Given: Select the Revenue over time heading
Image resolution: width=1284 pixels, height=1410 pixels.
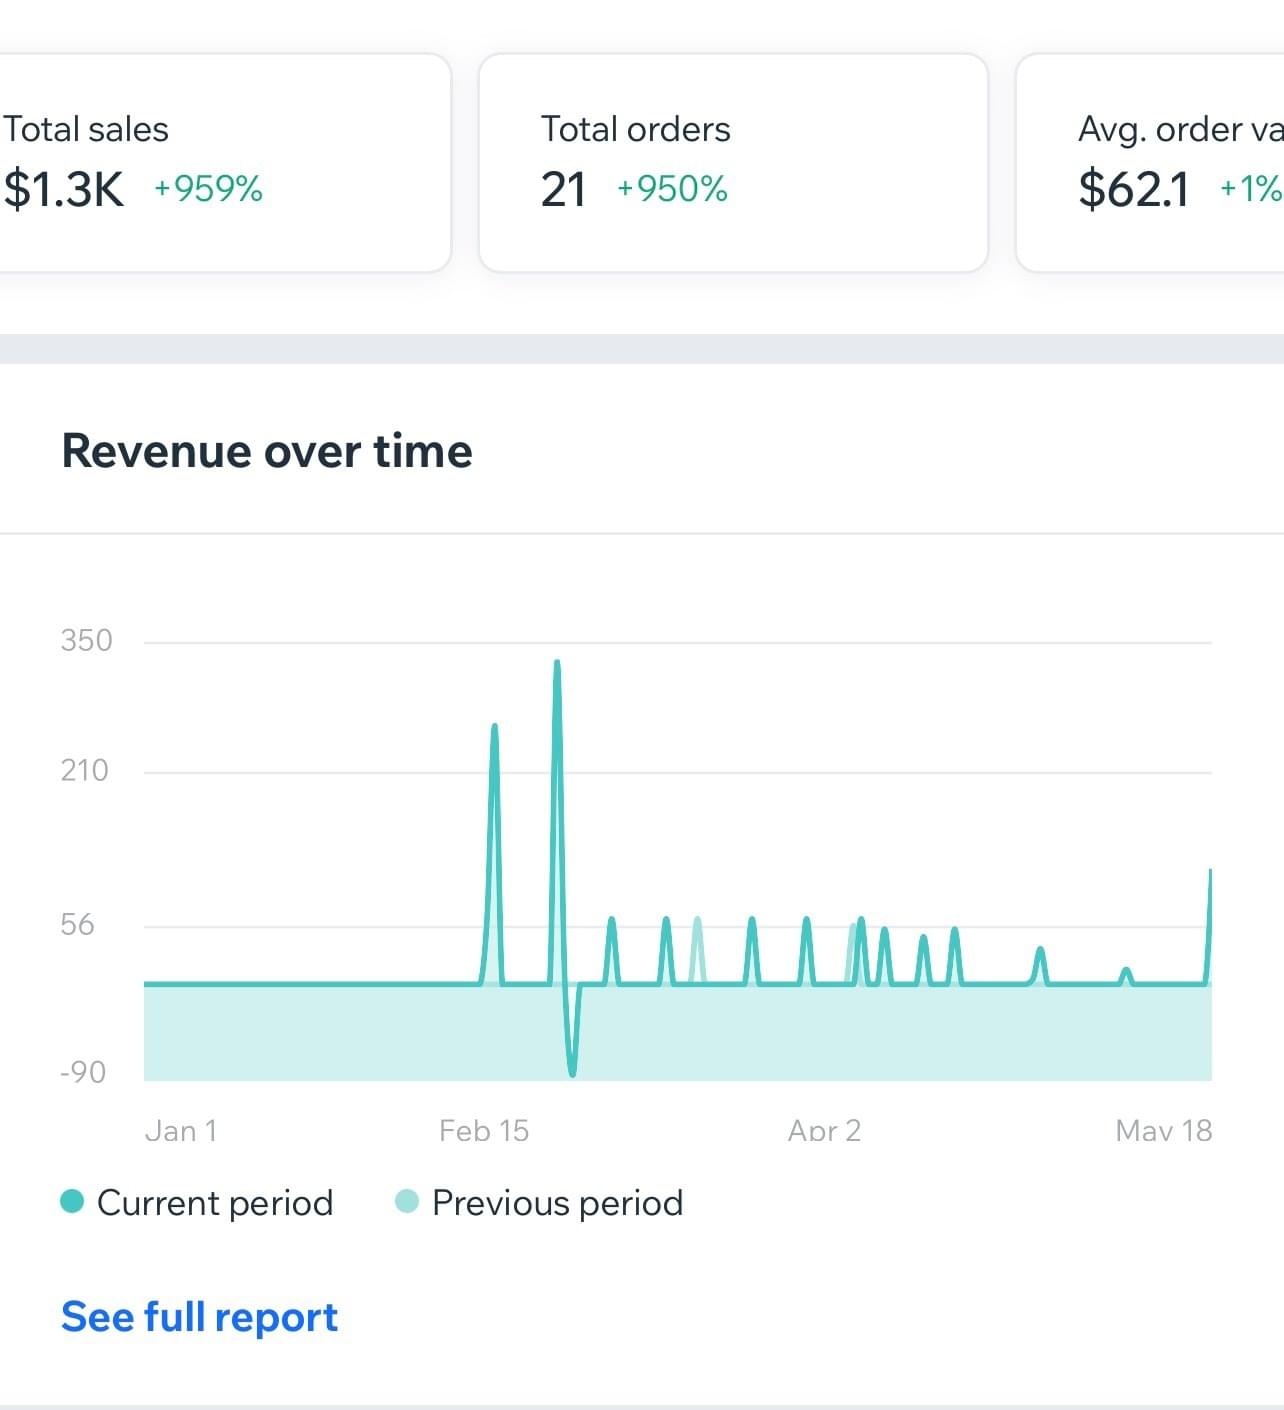Looking at the screenshot, I should click(267, 450).
